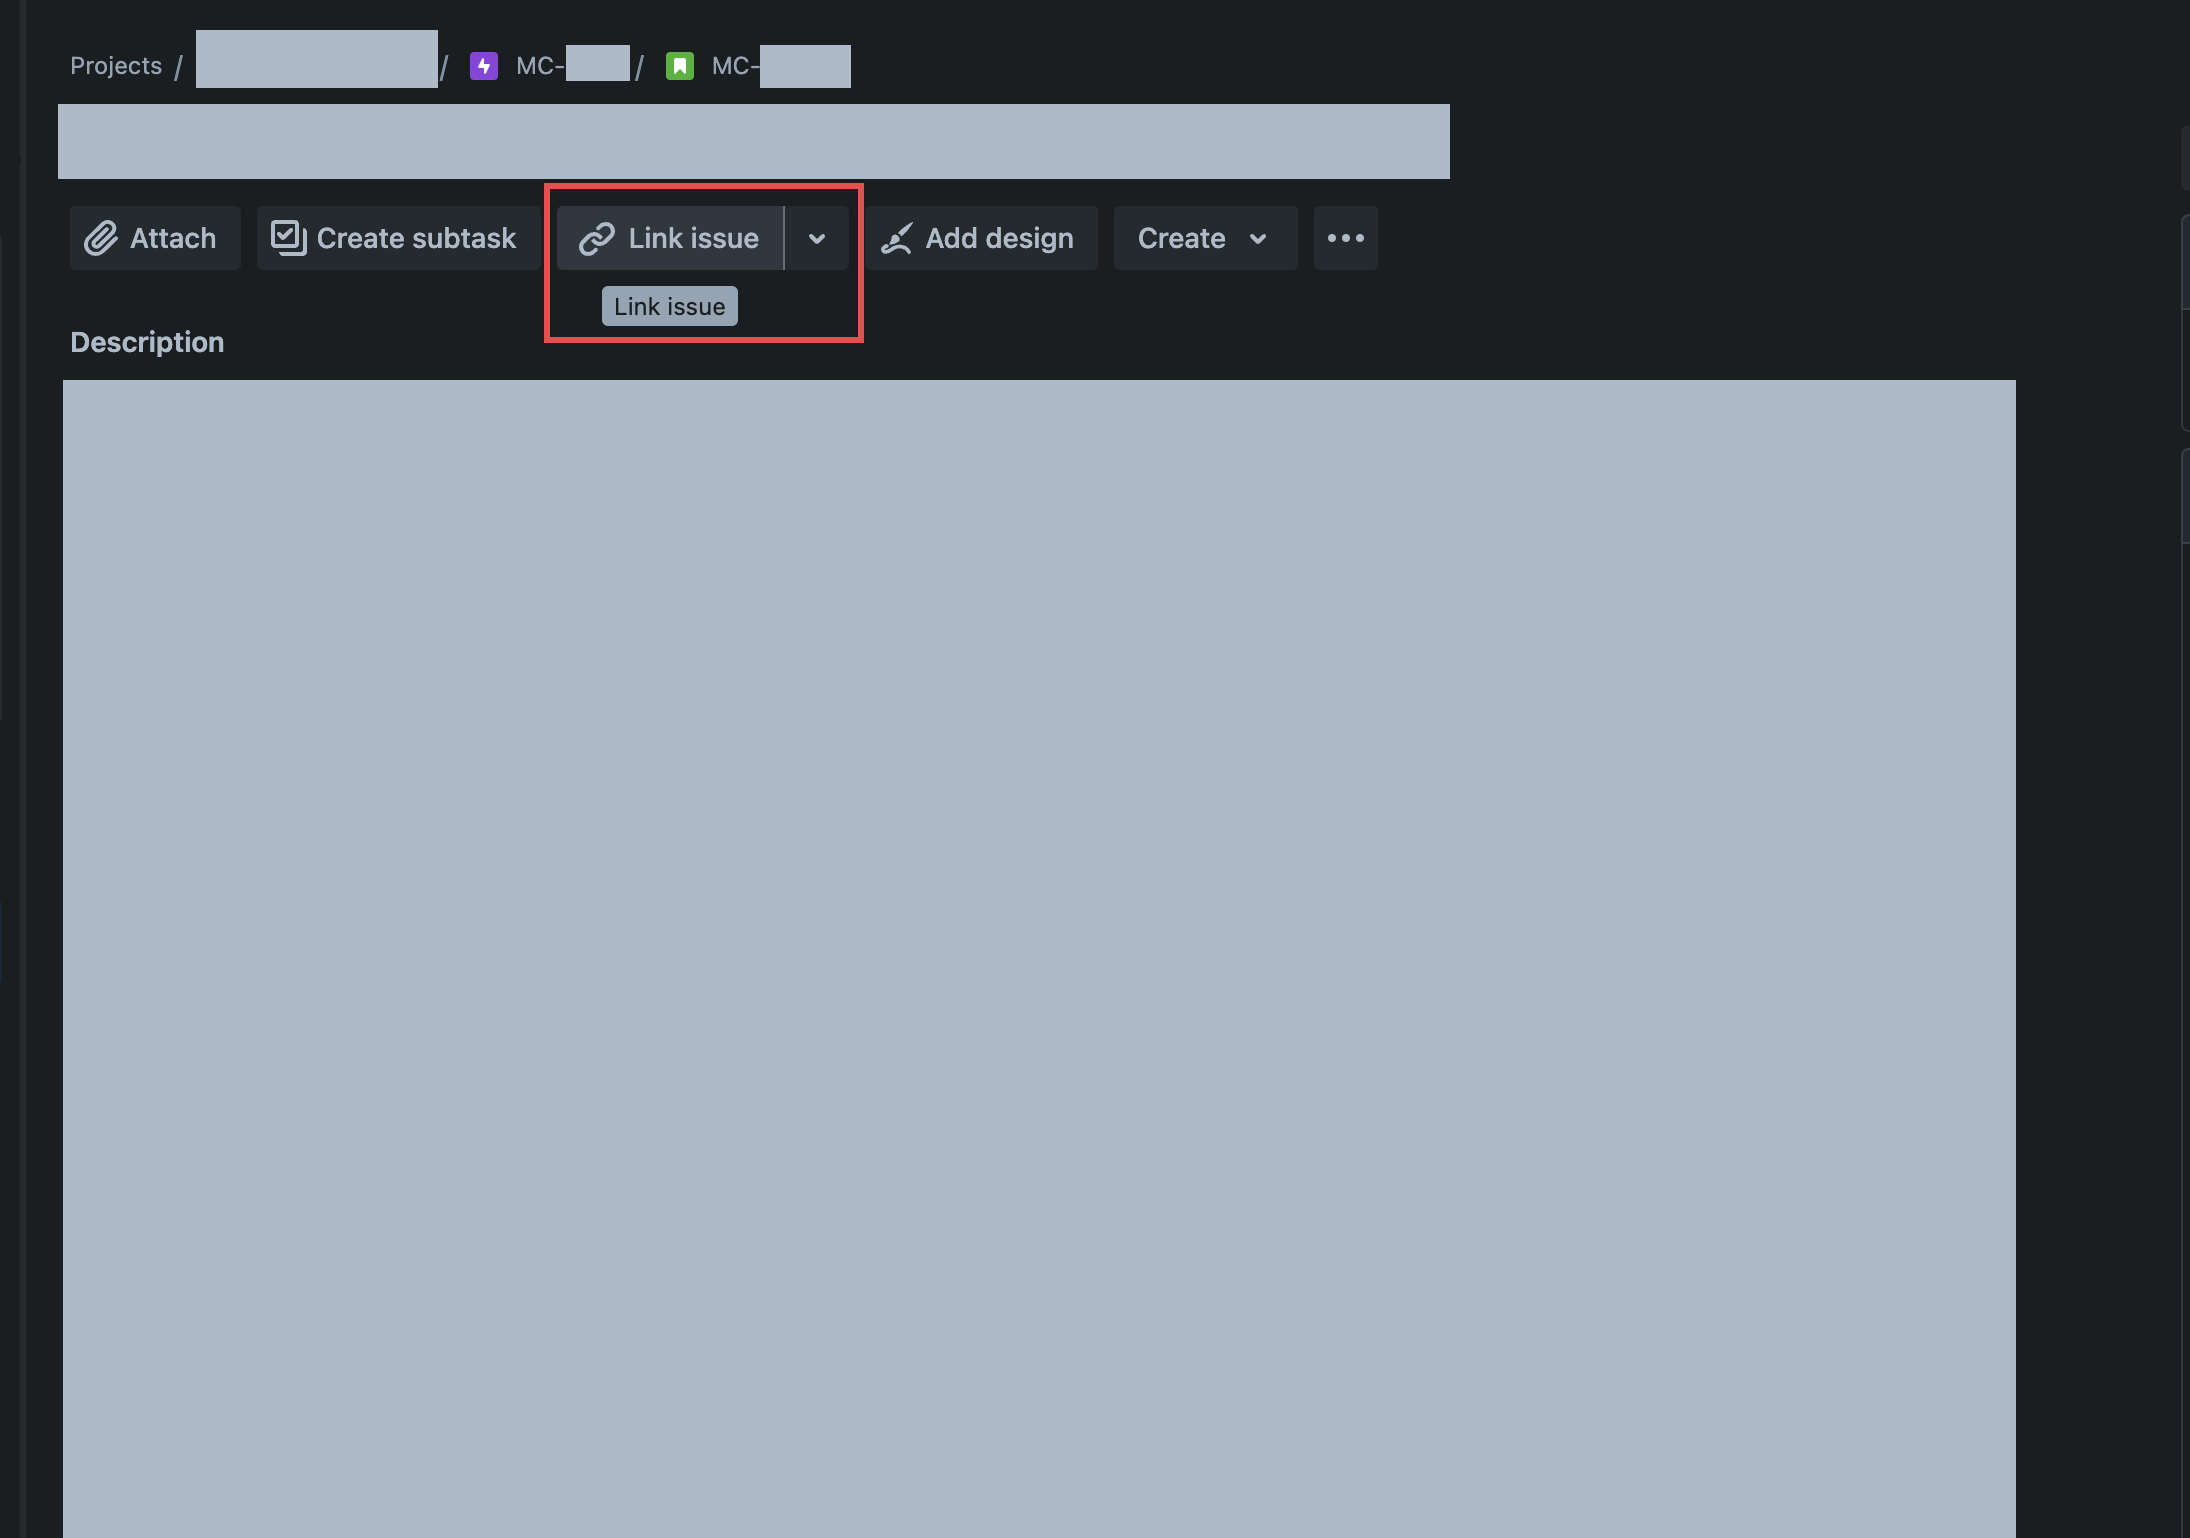This screenshot has width=2190, height=1538.
Task: Open the Create menu button
Action: pyautogui.click(x=1182, y=238)
